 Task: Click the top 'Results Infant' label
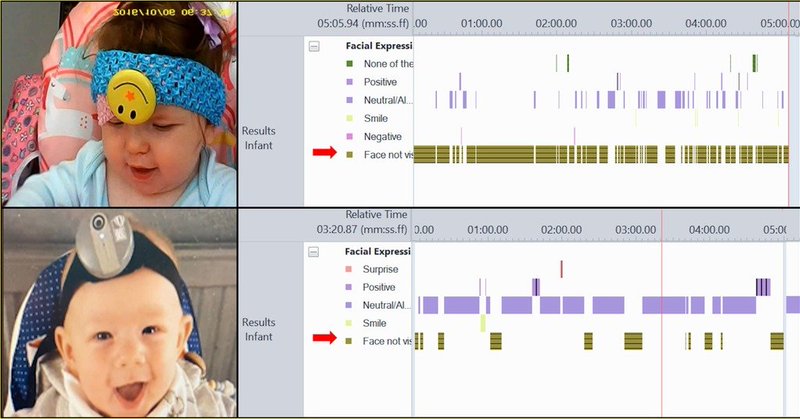[259, 138]
